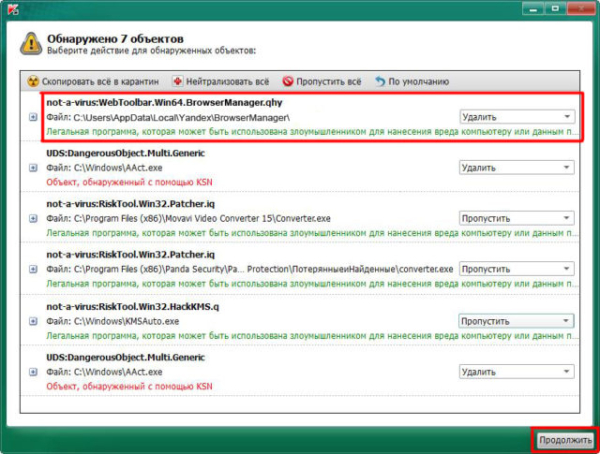Expand the Panda Security converter.exe entry
Image resolution: width=600 pixels, height=454 pixels.
point(33,269)
